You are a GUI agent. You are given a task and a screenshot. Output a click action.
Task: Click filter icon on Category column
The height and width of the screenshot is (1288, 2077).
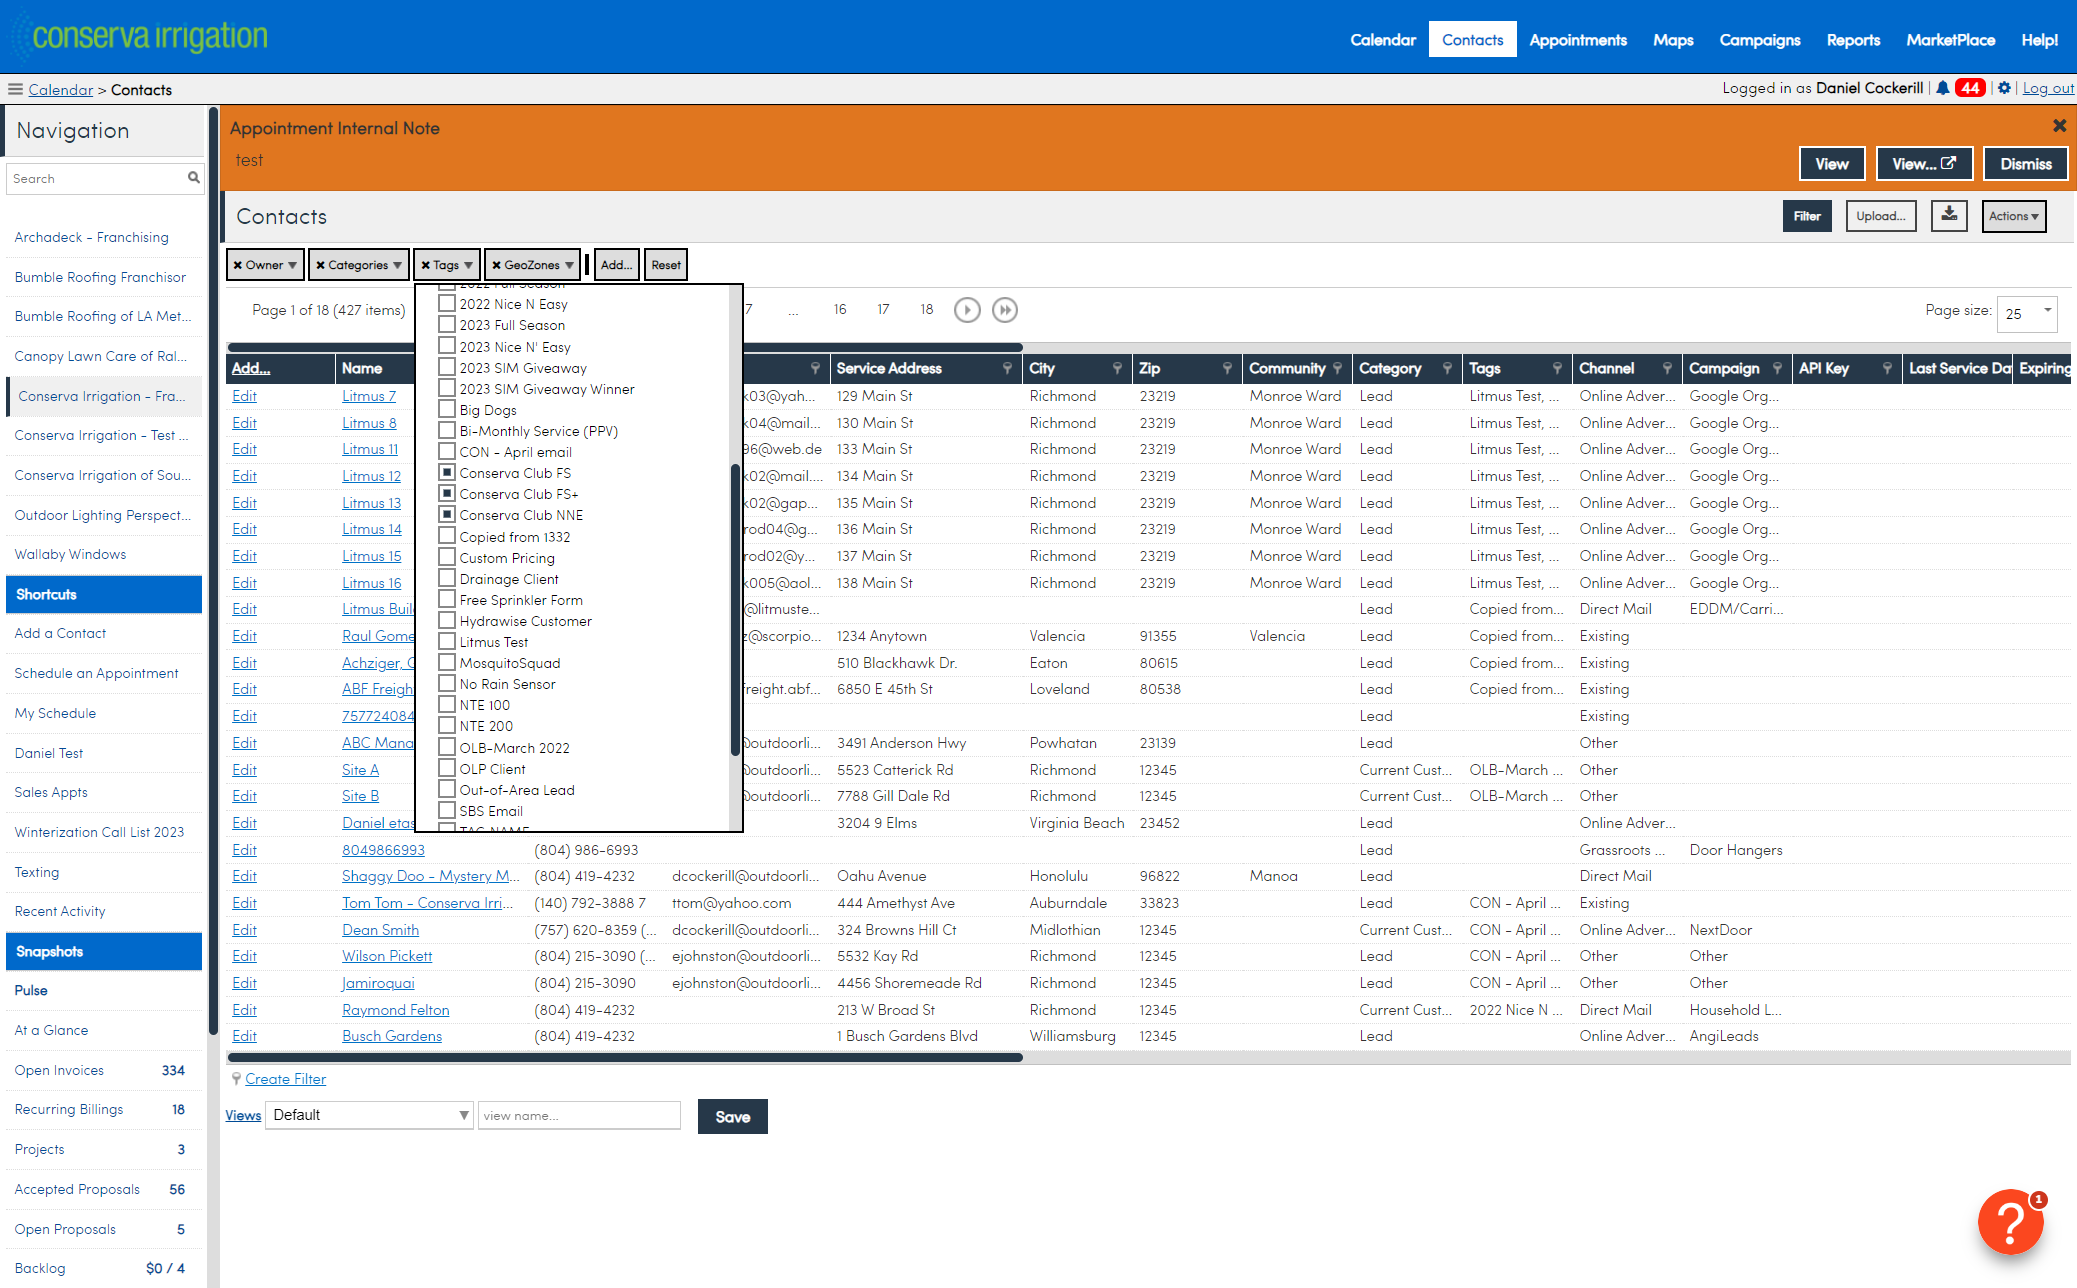click(1447, 368)
